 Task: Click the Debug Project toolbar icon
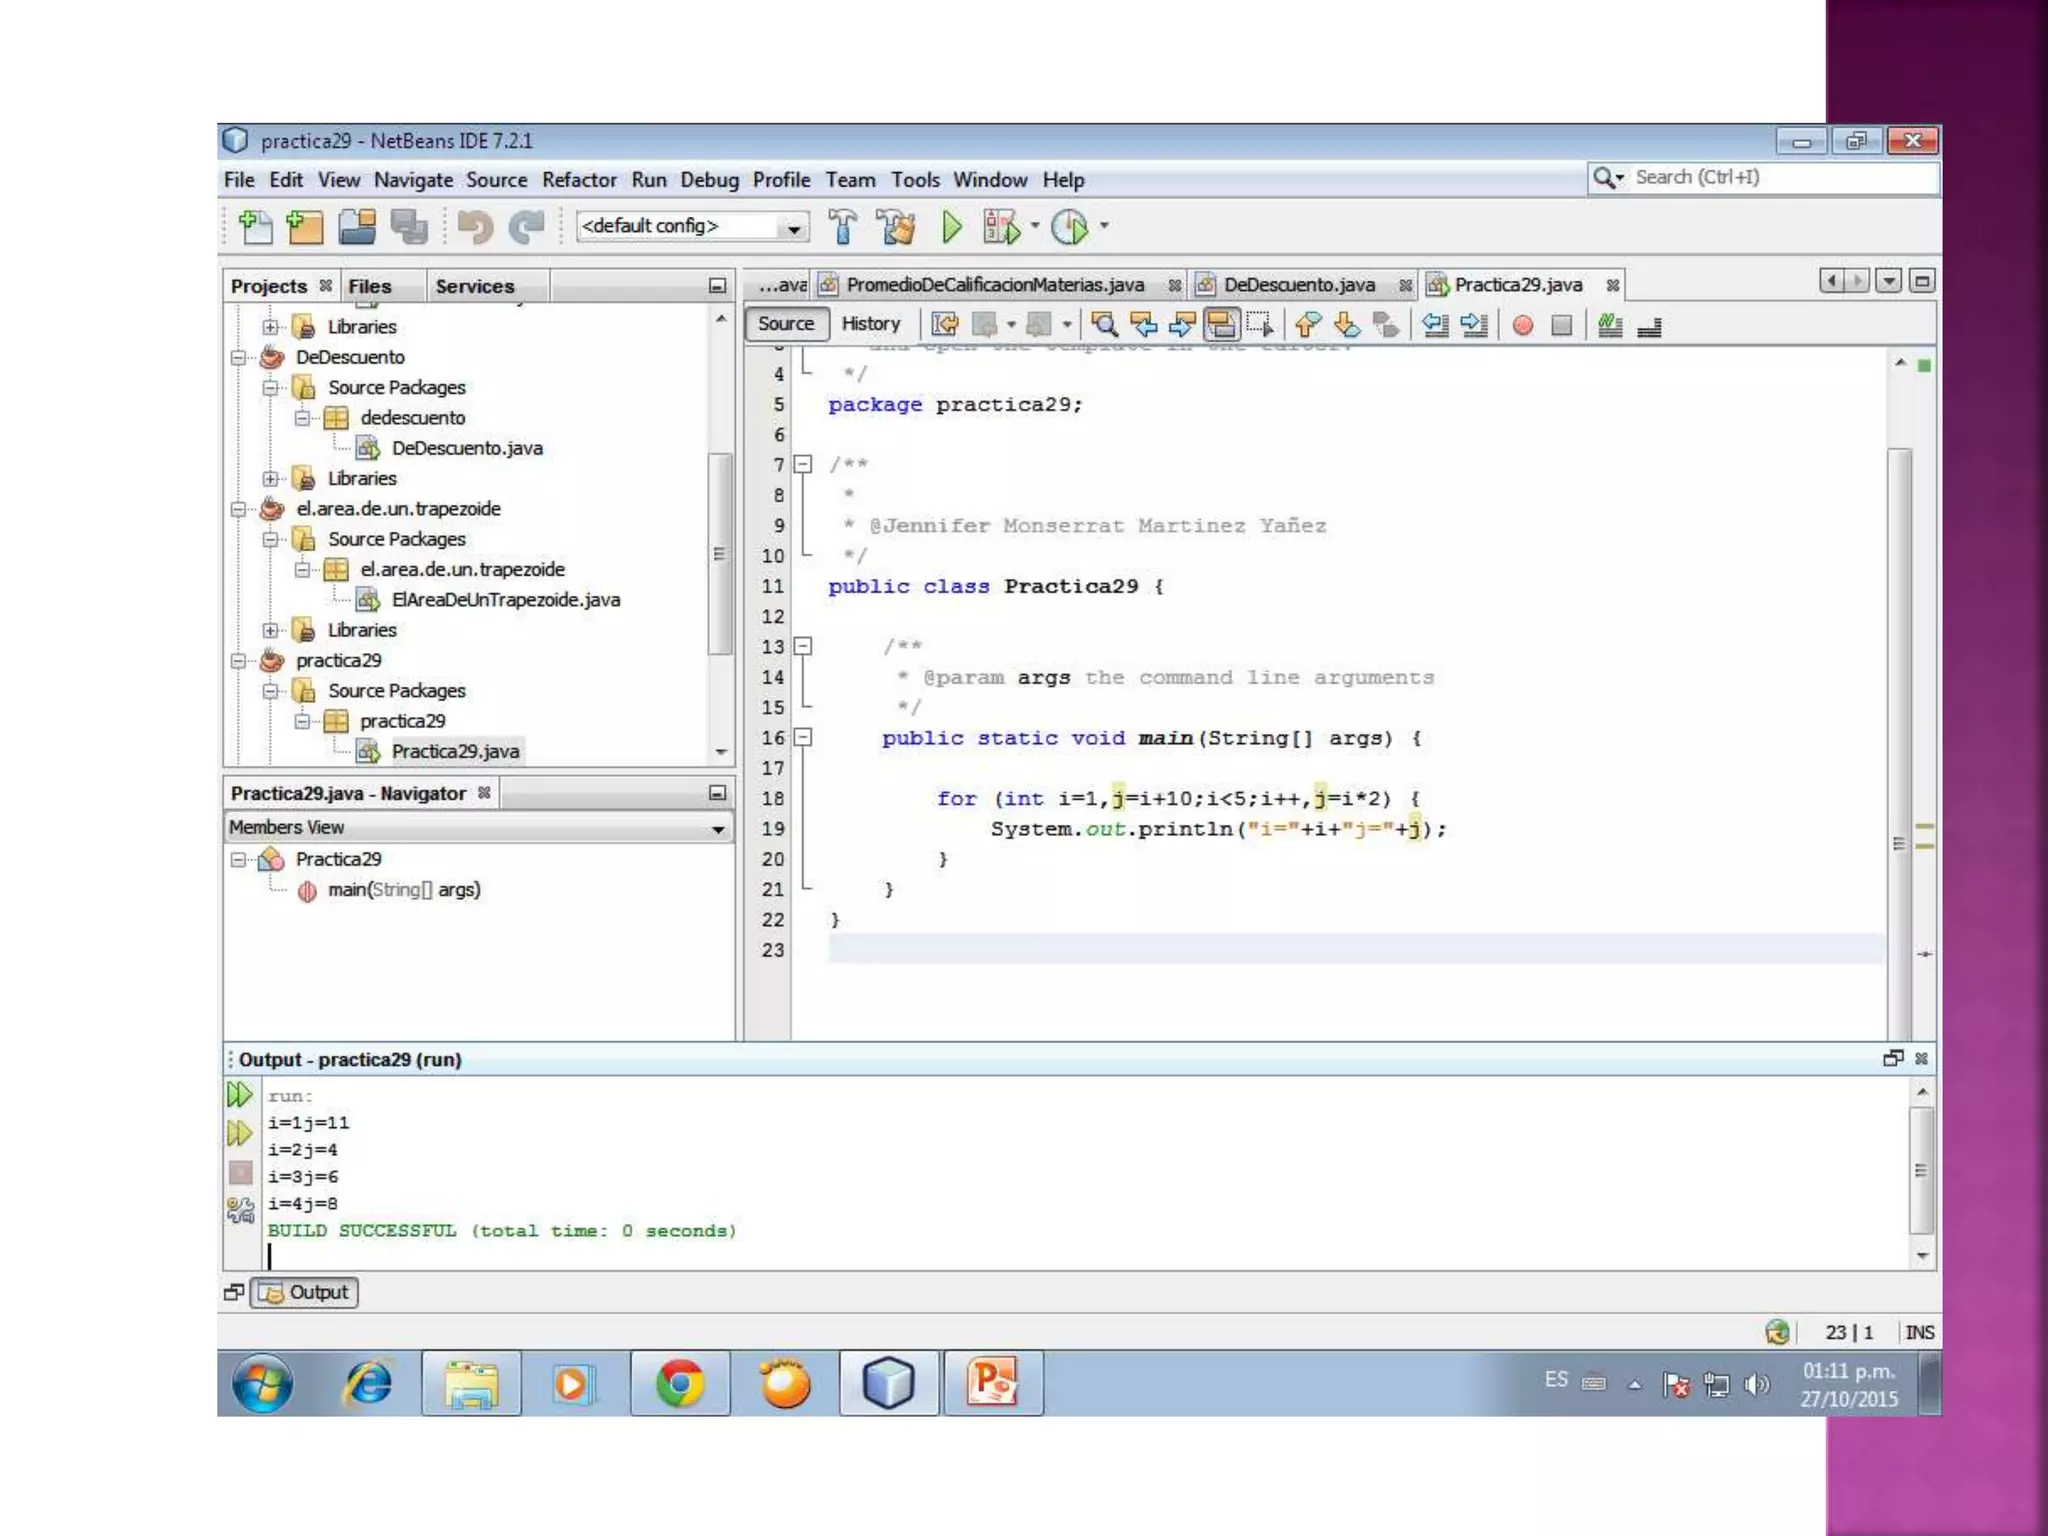tap(1001, 227)
